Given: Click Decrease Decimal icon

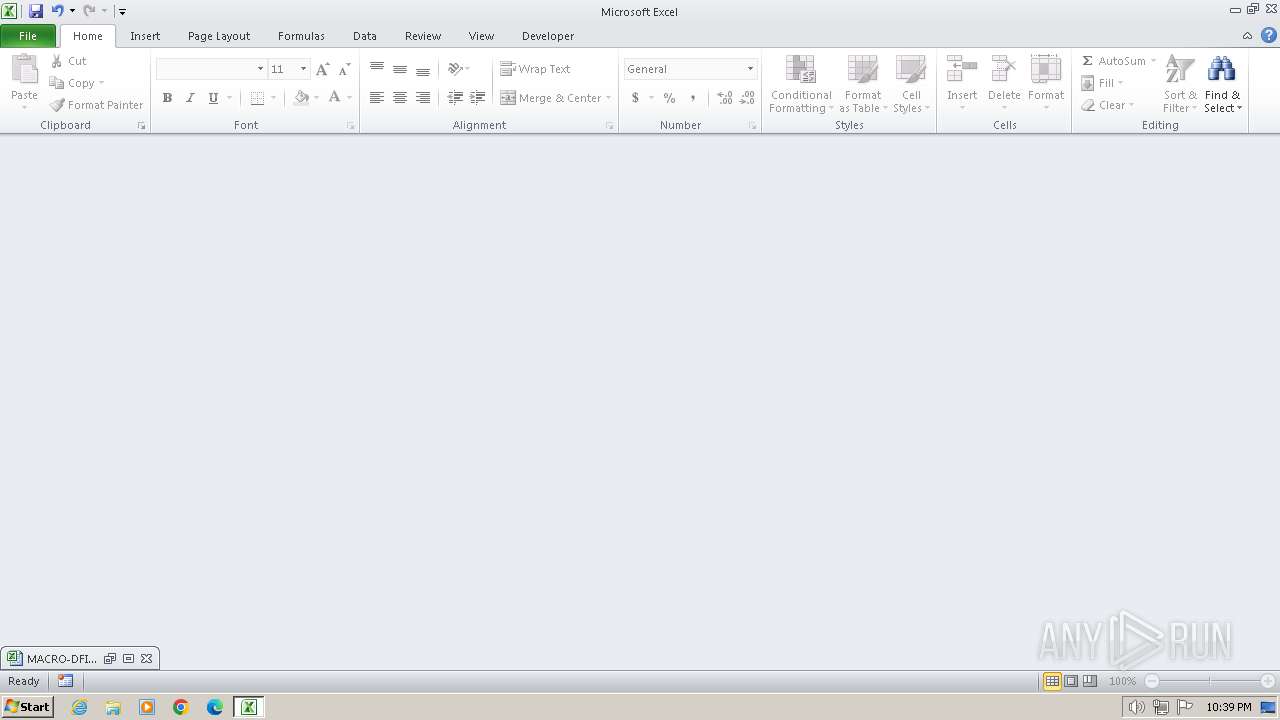Looking at the screenshot, I should [x=747, y=98].
